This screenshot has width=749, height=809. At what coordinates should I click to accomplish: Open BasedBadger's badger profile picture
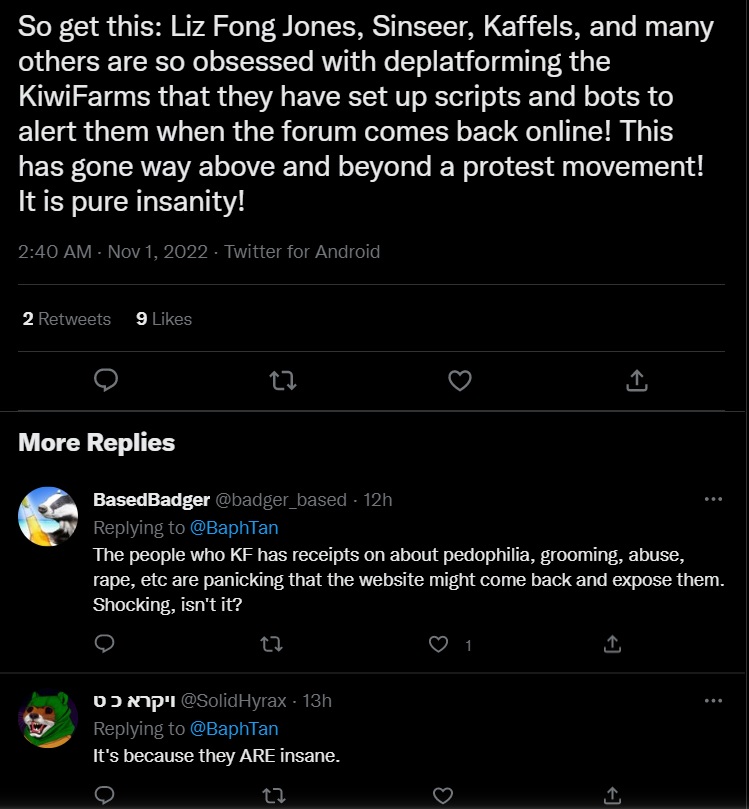point(48,516)
